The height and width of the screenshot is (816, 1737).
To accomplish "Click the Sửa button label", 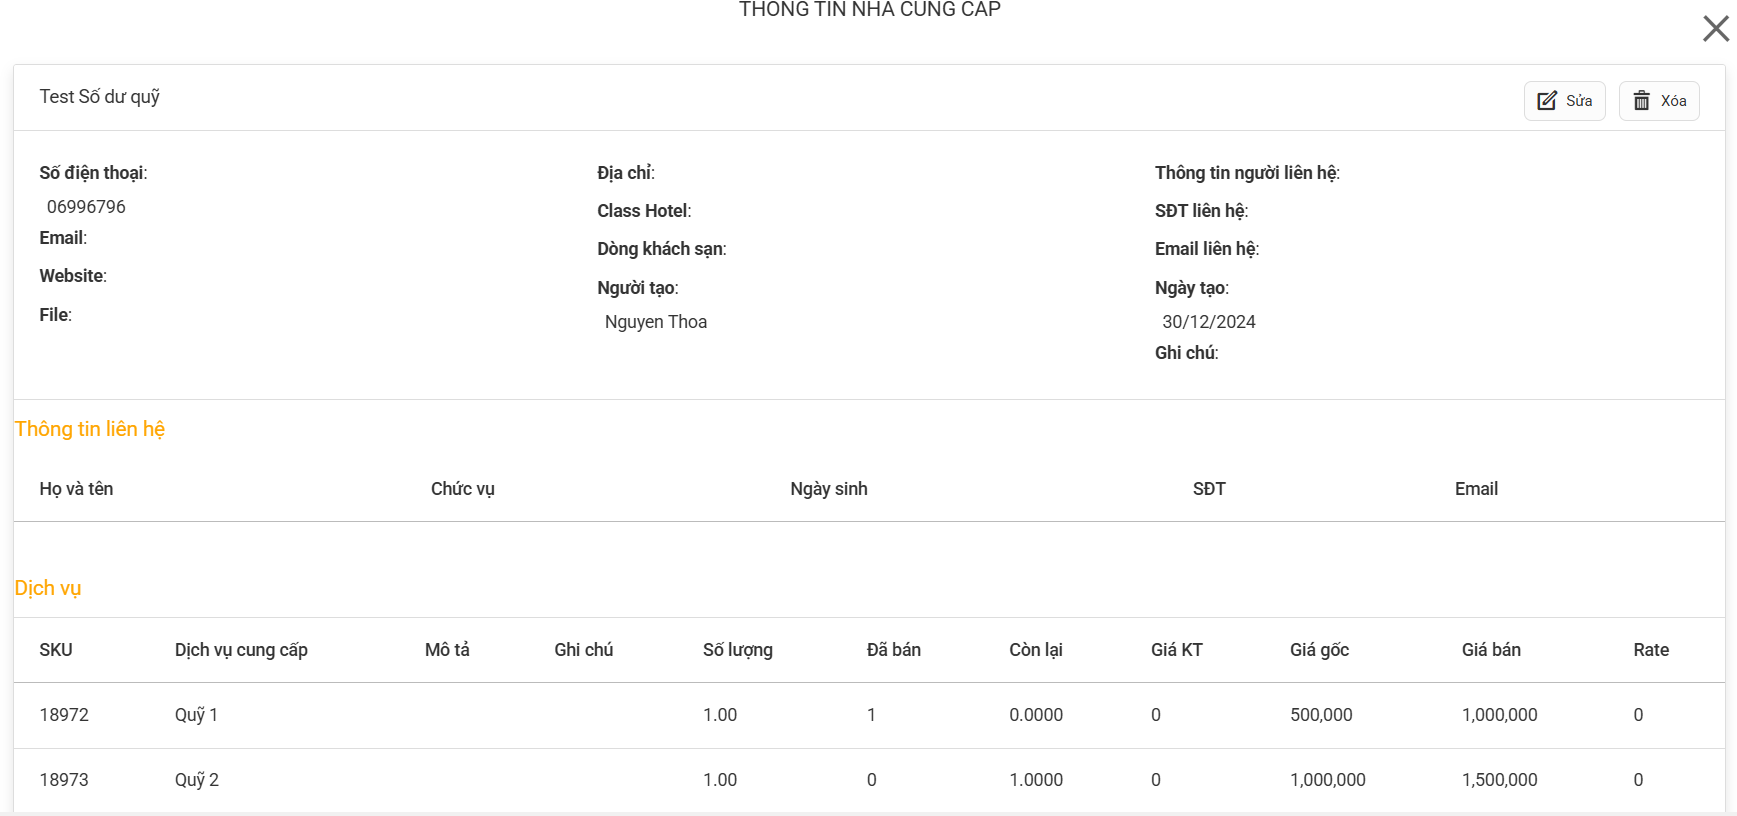I will pyautogui.click(x=1579, y=101).
